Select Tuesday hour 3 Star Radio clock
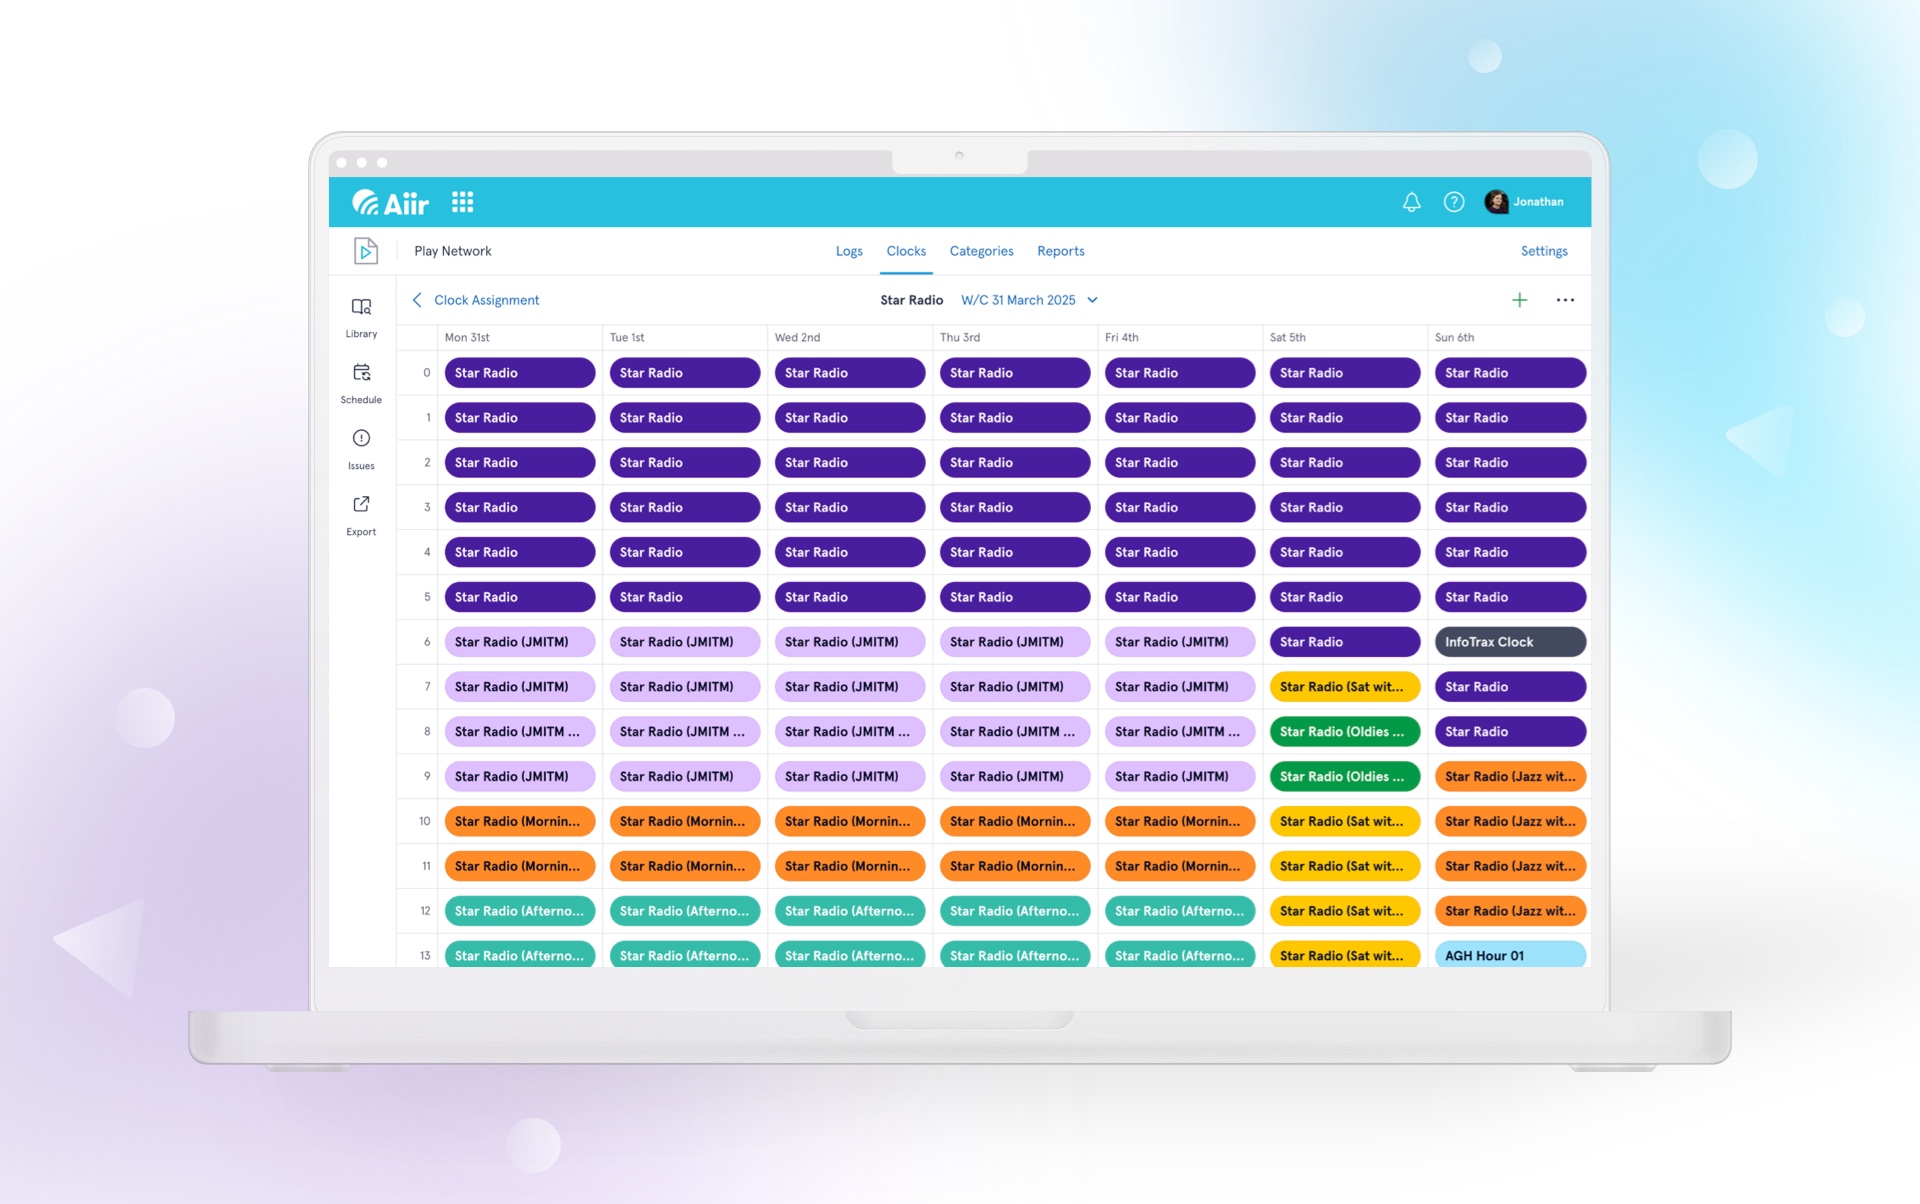The width and height of the screenshot is (1920, 1204). pos(685,507)
